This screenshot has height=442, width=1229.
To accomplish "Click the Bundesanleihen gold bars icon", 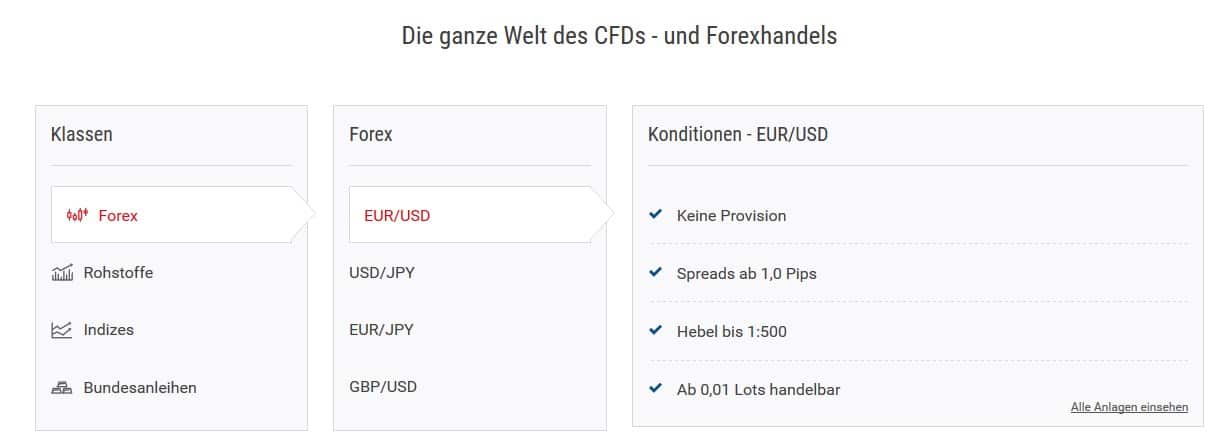I will pos(62,387).
